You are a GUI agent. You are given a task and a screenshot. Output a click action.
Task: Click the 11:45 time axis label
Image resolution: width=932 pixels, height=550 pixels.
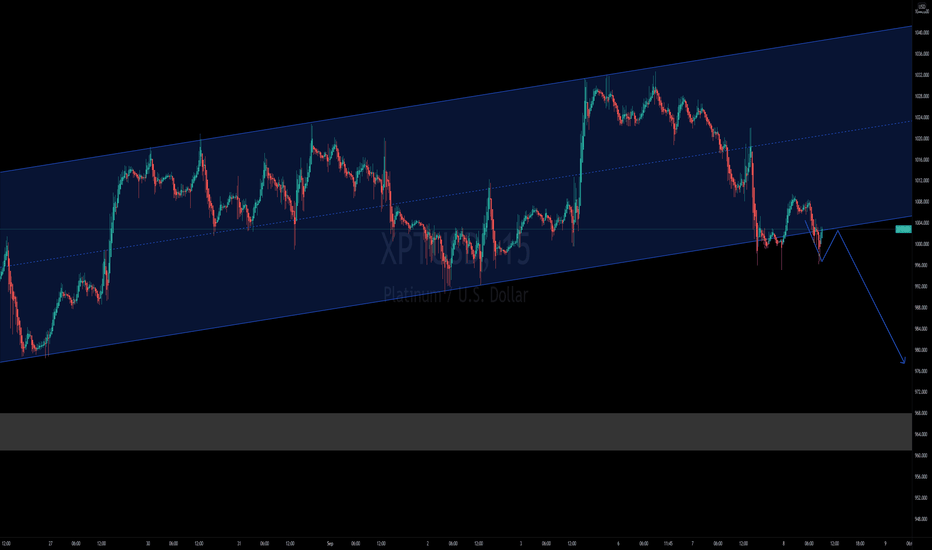coord(668,543)
